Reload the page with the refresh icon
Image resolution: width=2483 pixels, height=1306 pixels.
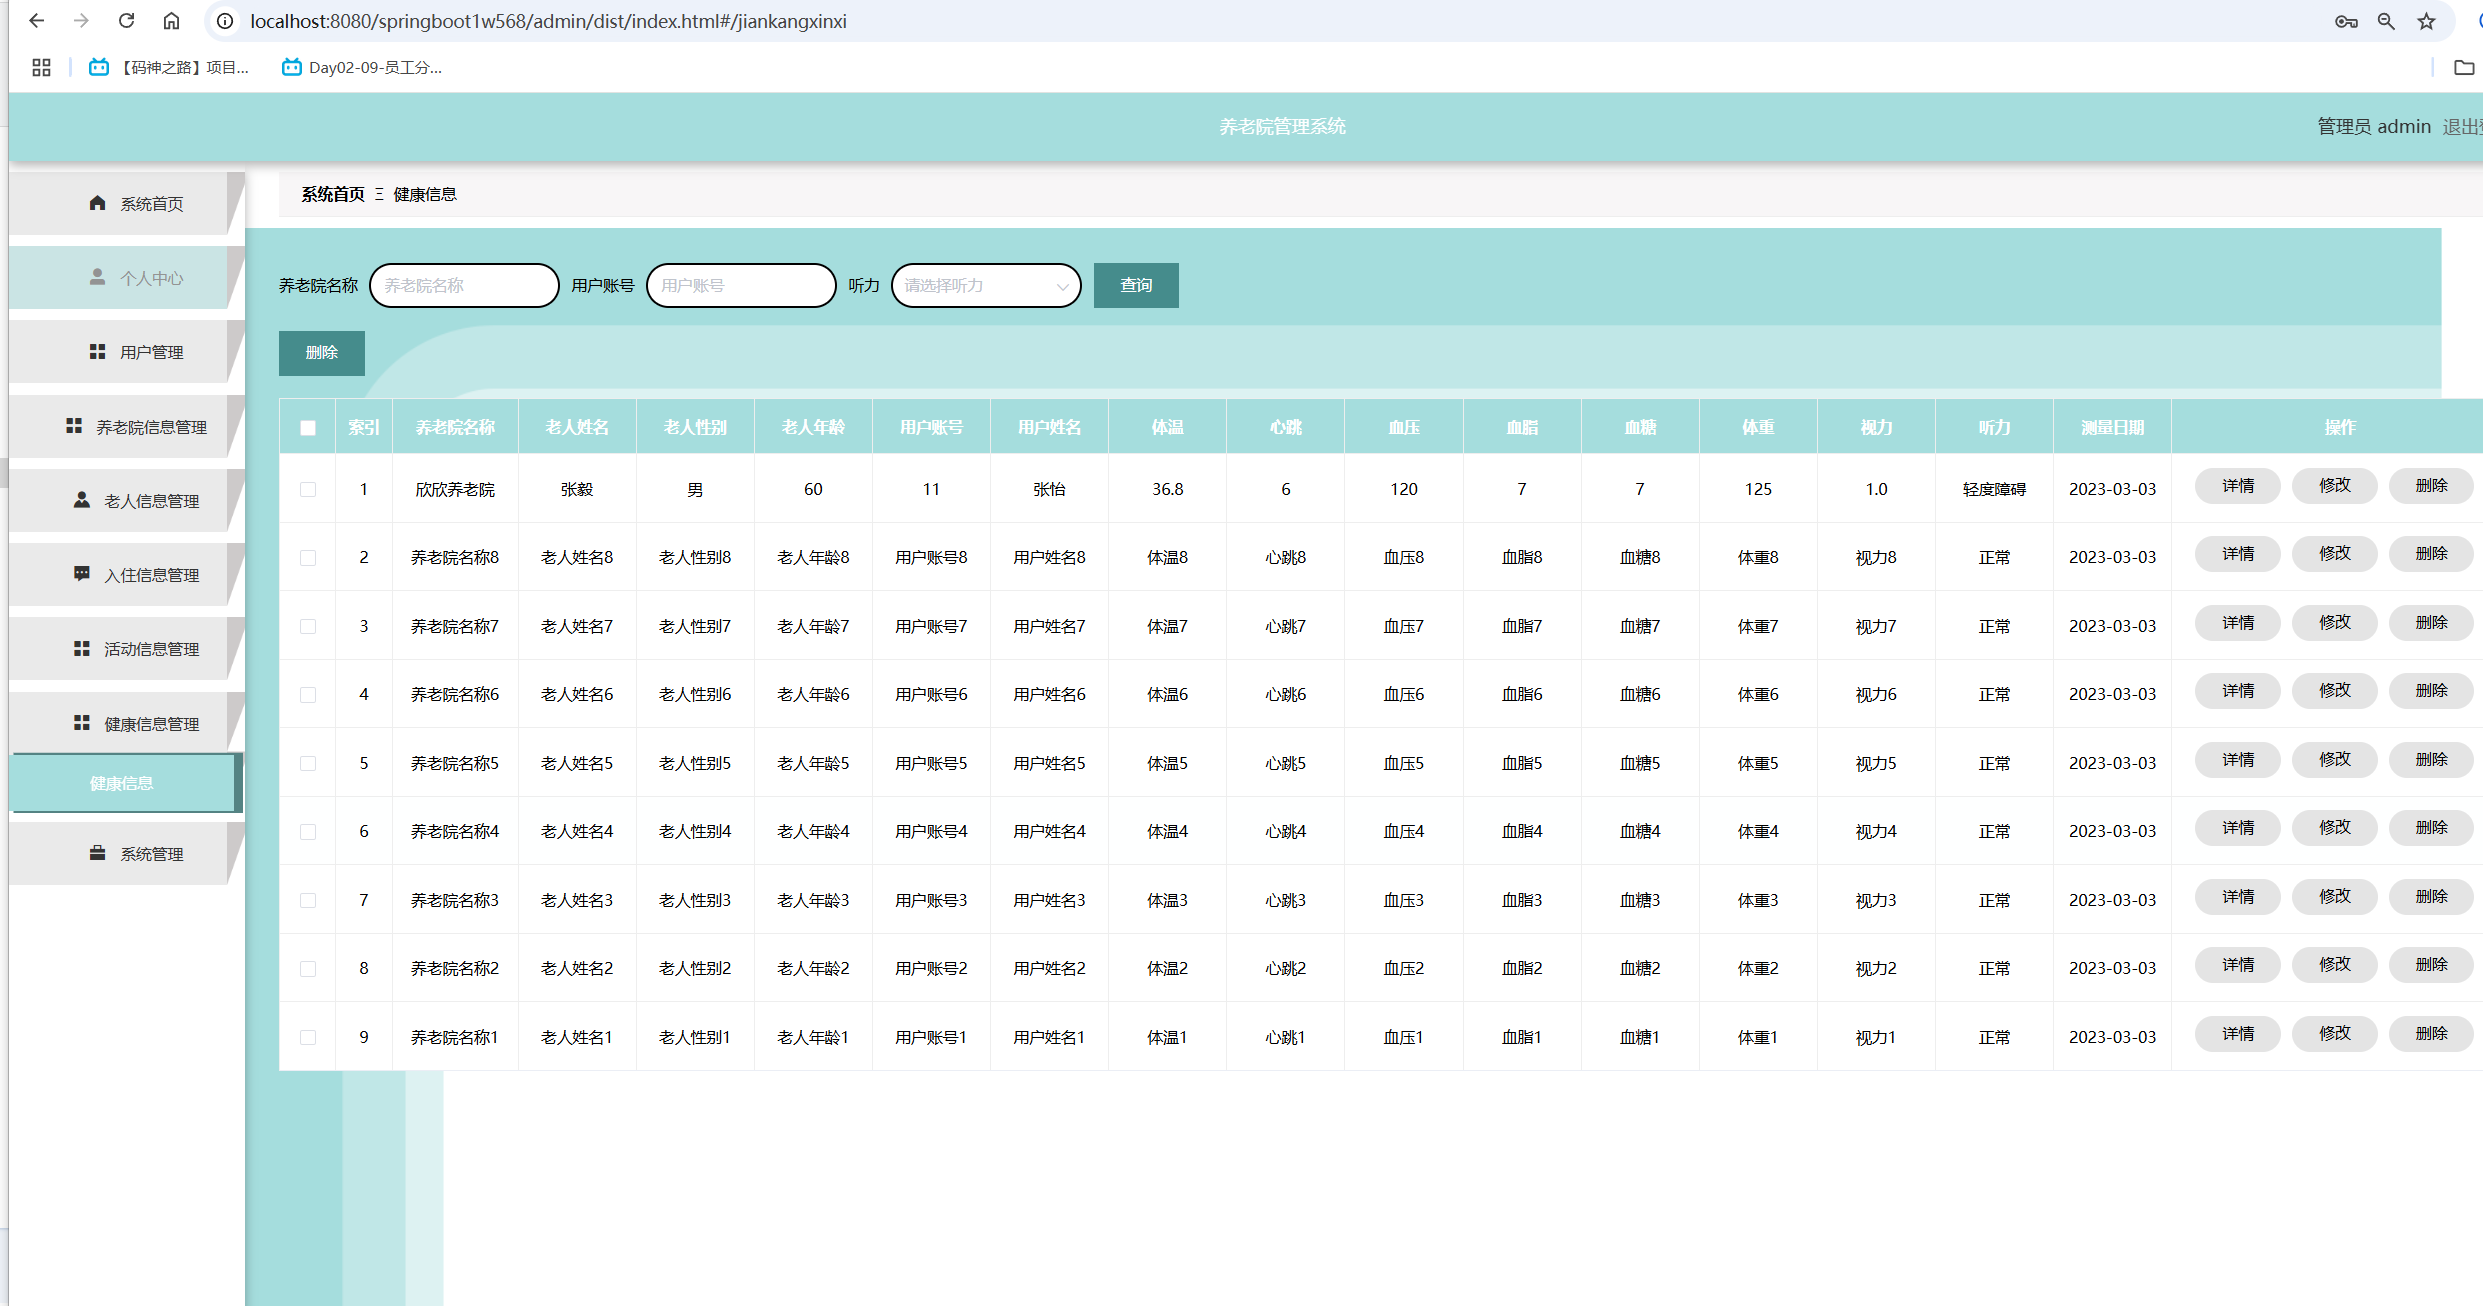pyautogui.click(x=126, y=21)
